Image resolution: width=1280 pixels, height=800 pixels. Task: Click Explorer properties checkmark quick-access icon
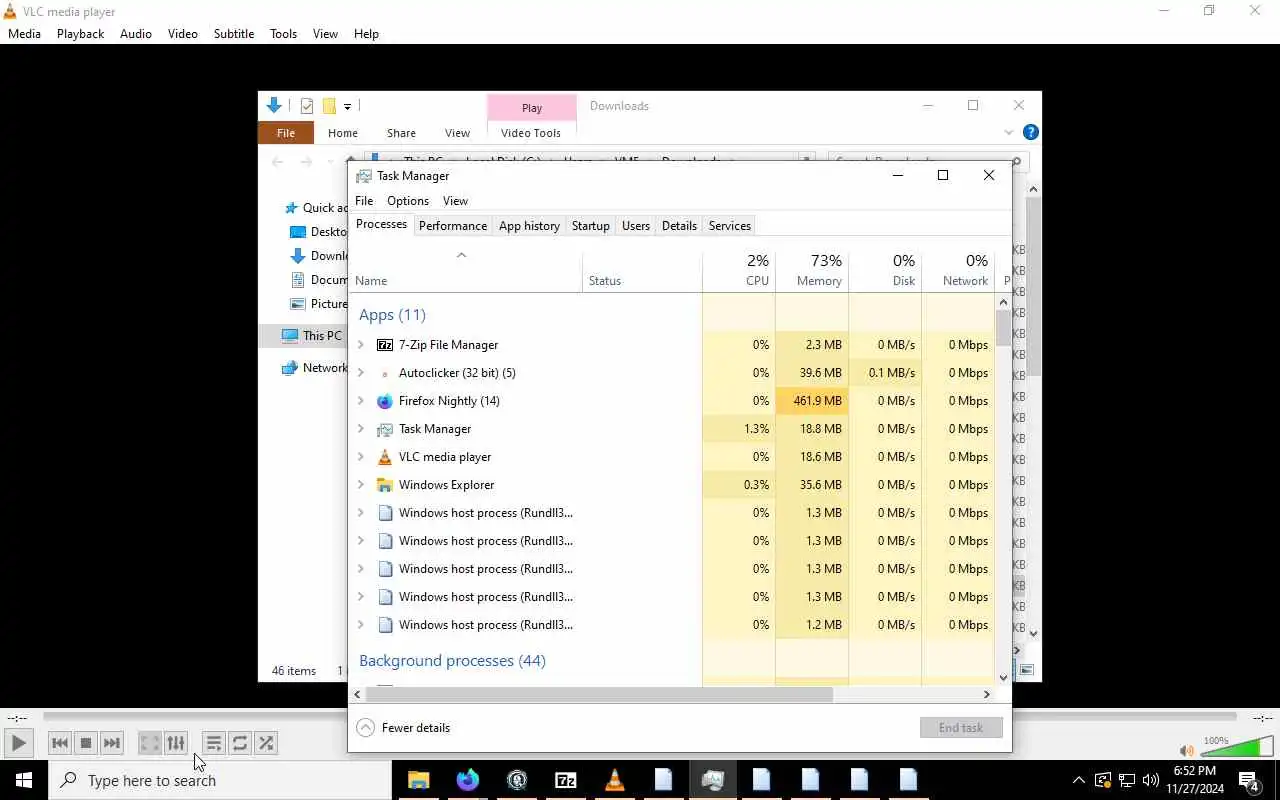307,106
